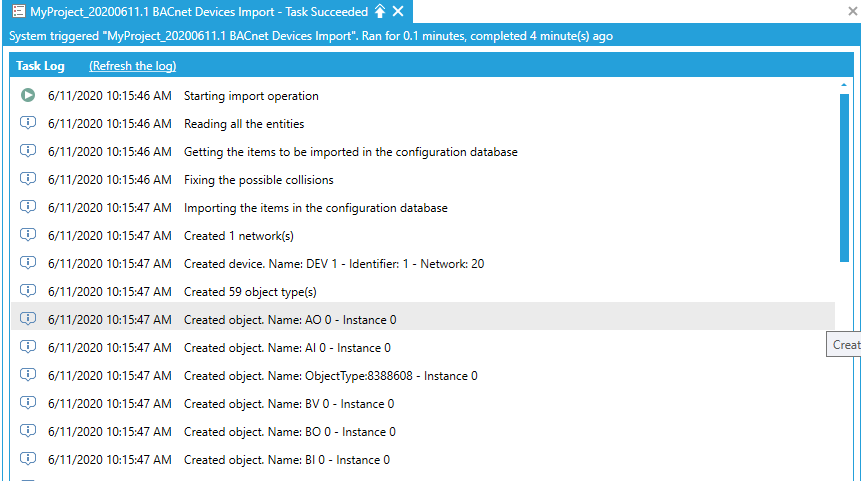The height and width of the screenshot is (481, 861).
Task: Select the Created object BV 0 log entry
Action: coord(289,404)
